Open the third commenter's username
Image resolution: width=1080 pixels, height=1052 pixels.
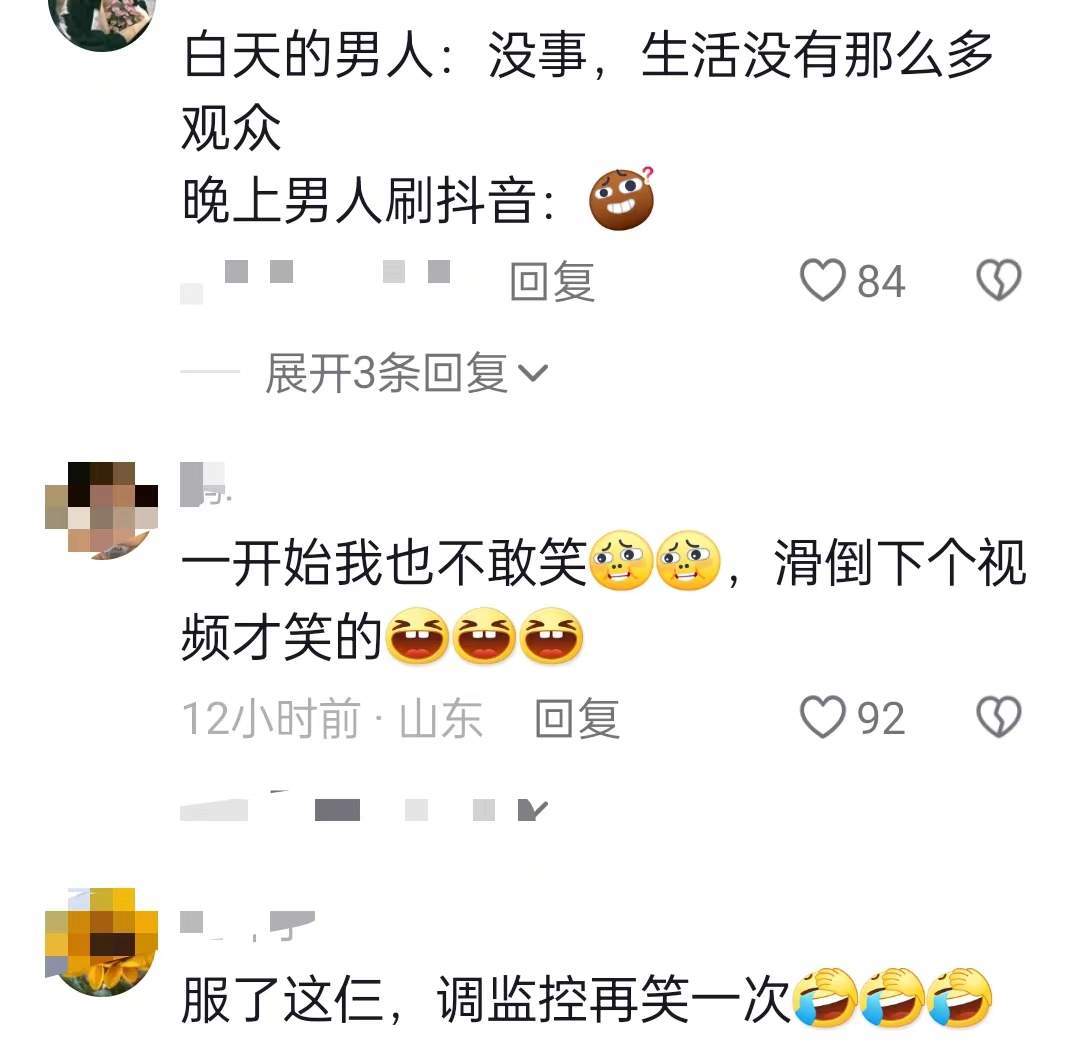coord(247,925)
